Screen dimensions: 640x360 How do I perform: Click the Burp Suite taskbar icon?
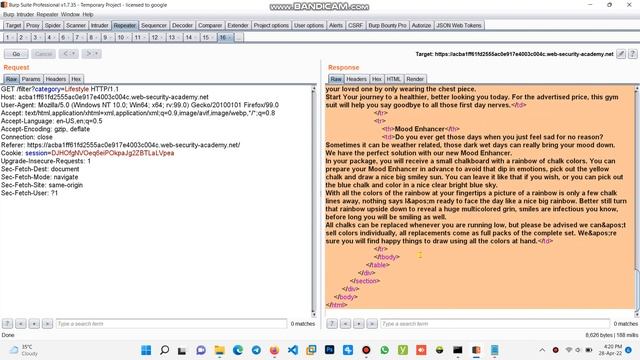(476, 350)
